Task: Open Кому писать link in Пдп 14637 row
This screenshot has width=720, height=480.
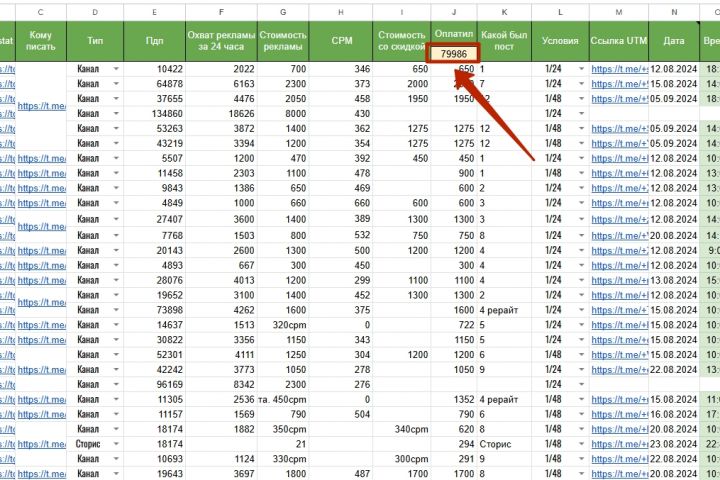Action: coord(41,325)
